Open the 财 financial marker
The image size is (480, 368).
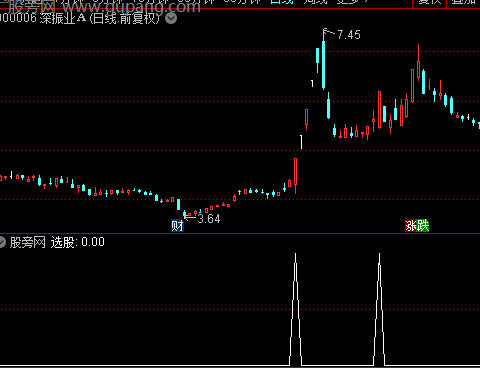[x=177, y=226]
